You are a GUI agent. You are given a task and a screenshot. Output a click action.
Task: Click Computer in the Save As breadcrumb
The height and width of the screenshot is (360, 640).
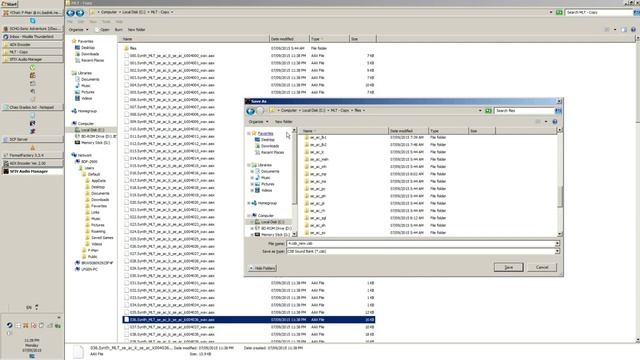click(x=289, y=111)
